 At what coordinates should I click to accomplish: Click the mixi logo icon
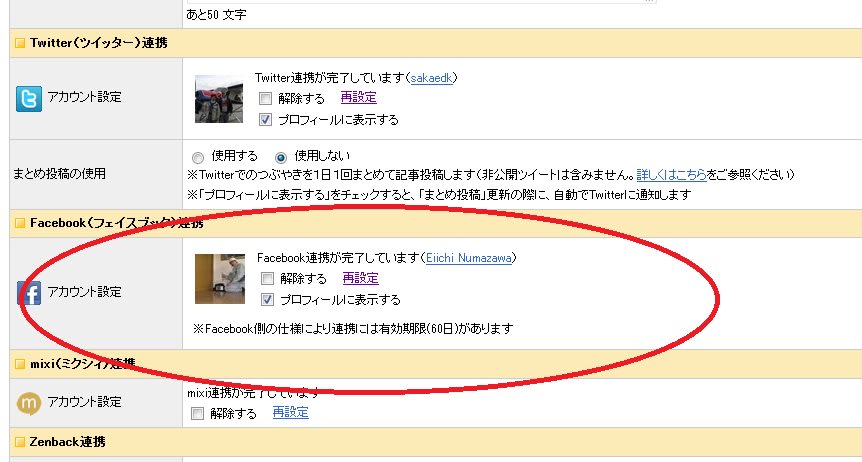coord(29,403)
